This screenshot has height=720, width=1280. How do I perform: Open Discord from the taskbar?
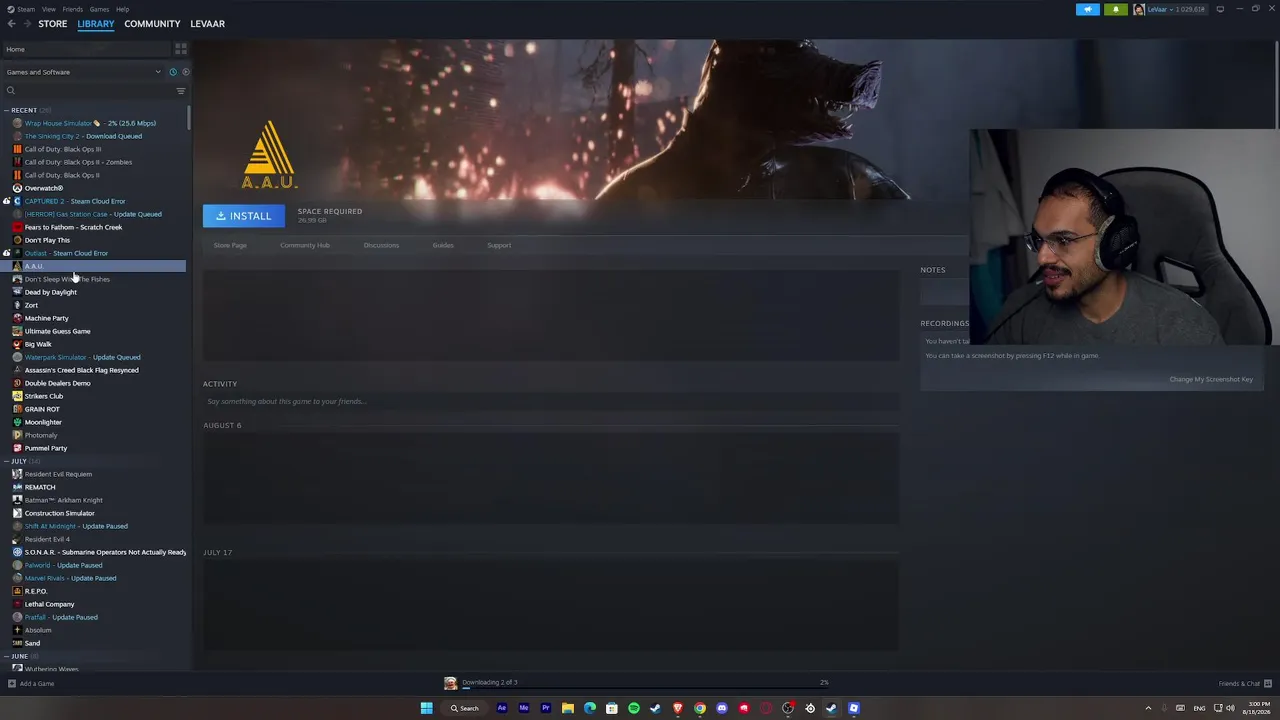coord(722,708)
